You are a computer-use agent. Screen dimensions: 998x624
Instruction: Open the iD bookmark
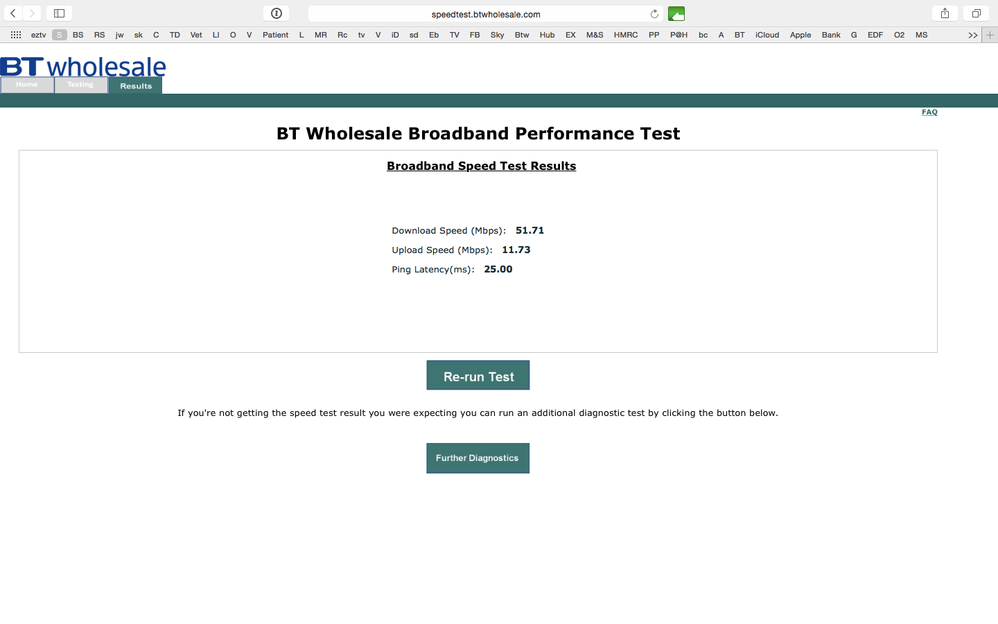(395, 35)
